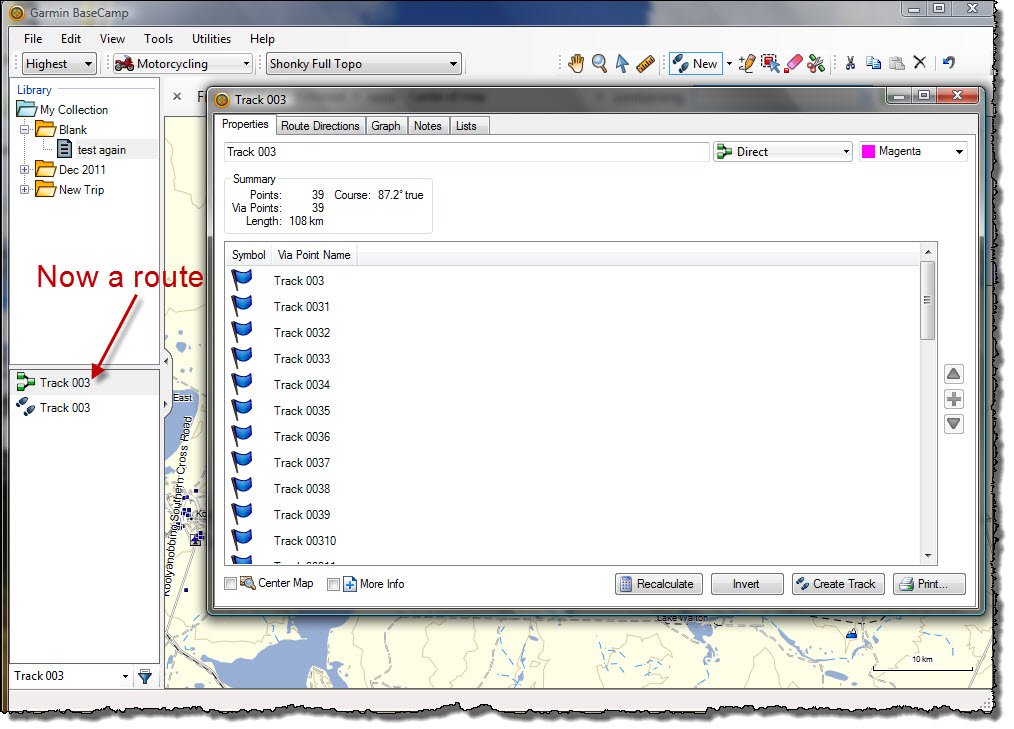Open the Shonky Full Topo map dropdown
This screenshot has height=729, width=1014.
pyautogui.click(x=363, y=63)
